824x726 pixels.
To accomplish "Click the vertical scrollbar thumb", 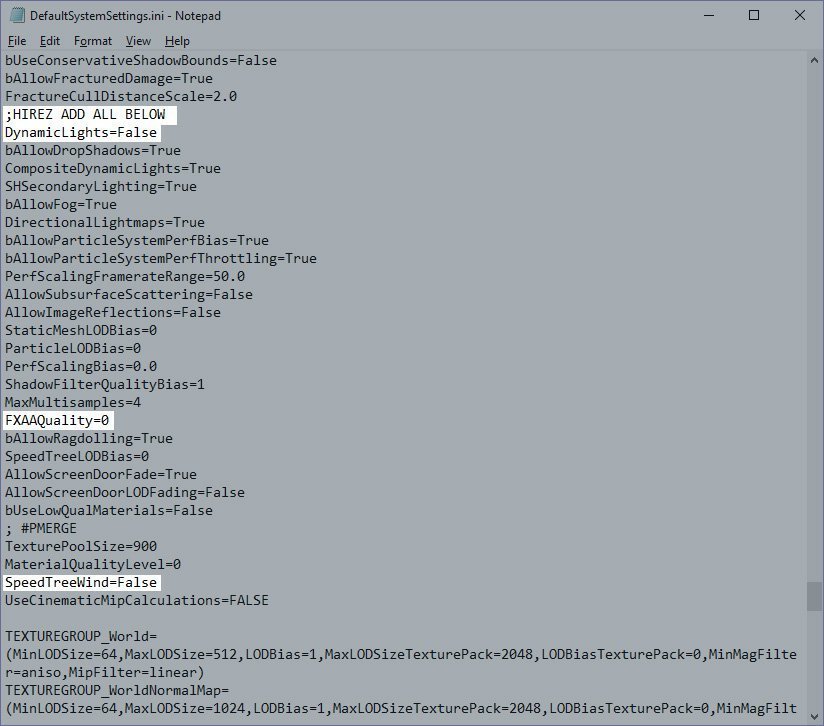I will coord(815,596).
